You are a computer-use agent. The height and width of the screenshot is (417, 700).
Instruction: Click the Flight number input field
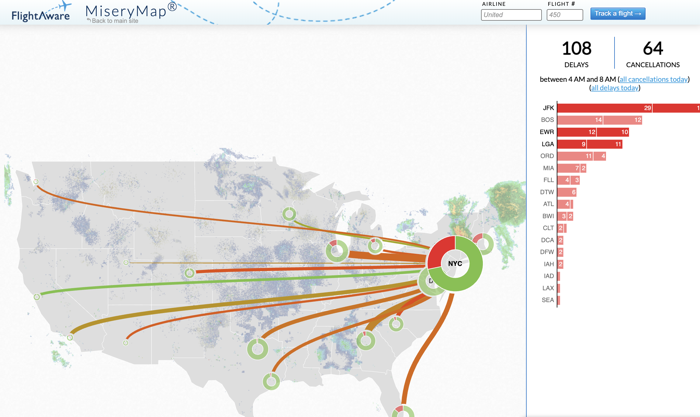(565, 15)
